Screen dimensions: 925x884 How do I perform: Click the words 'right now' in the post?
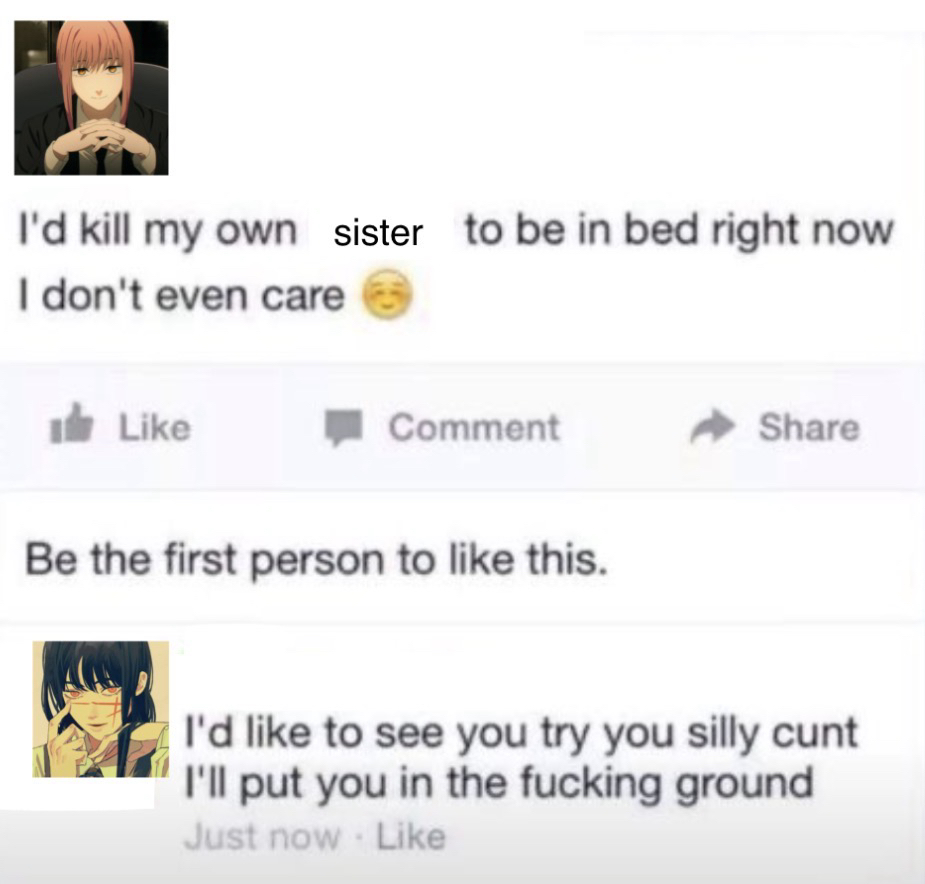pos(802,231)
